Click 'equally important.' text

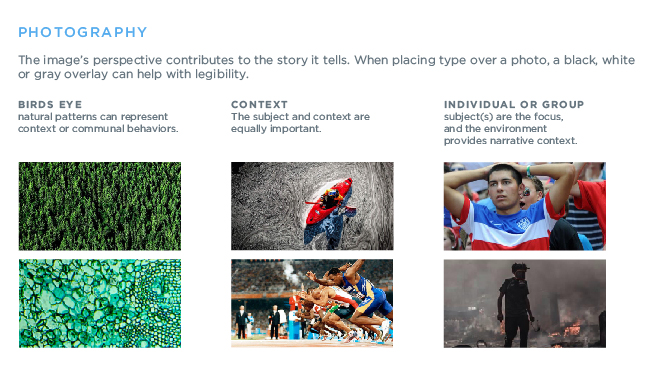276,129
